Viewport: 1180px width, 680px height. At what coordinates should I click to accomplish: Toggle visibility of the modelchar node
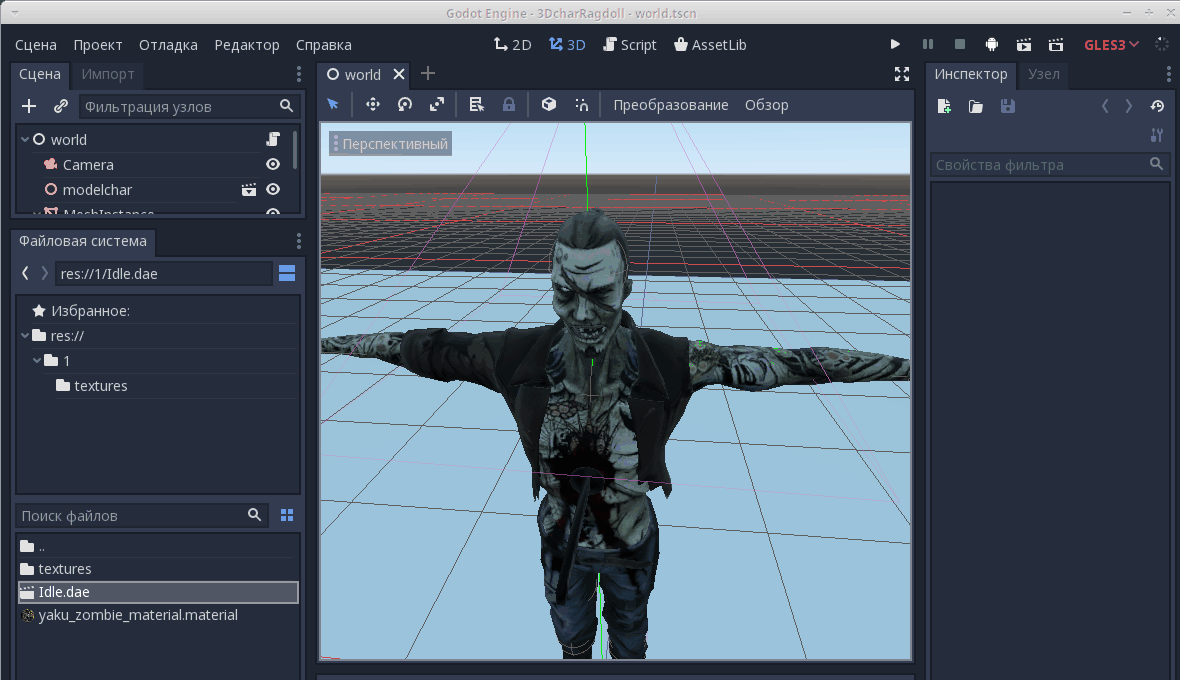tap(273, 189)
